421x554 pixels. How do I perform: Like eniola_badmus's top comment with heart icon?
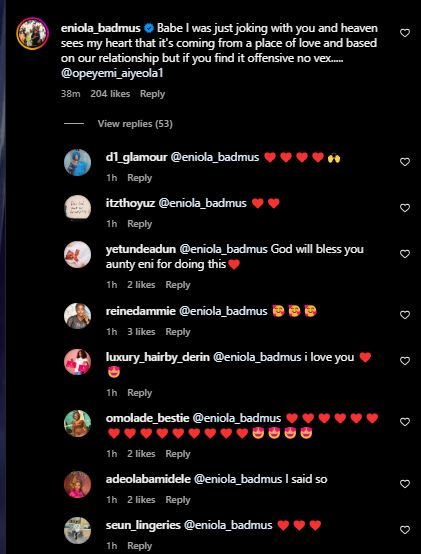pyautogui.click(x=405, y=33)
